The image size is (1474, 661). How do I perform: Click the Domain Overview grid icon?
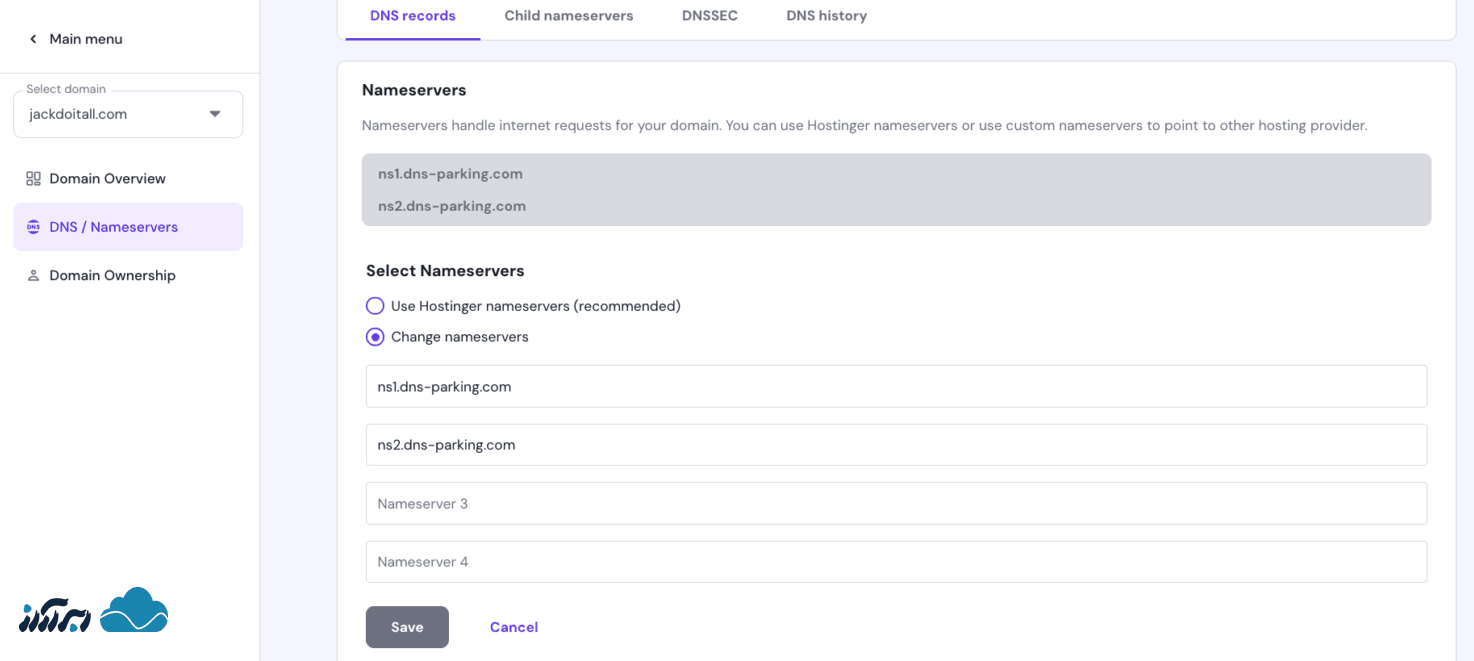33,178
